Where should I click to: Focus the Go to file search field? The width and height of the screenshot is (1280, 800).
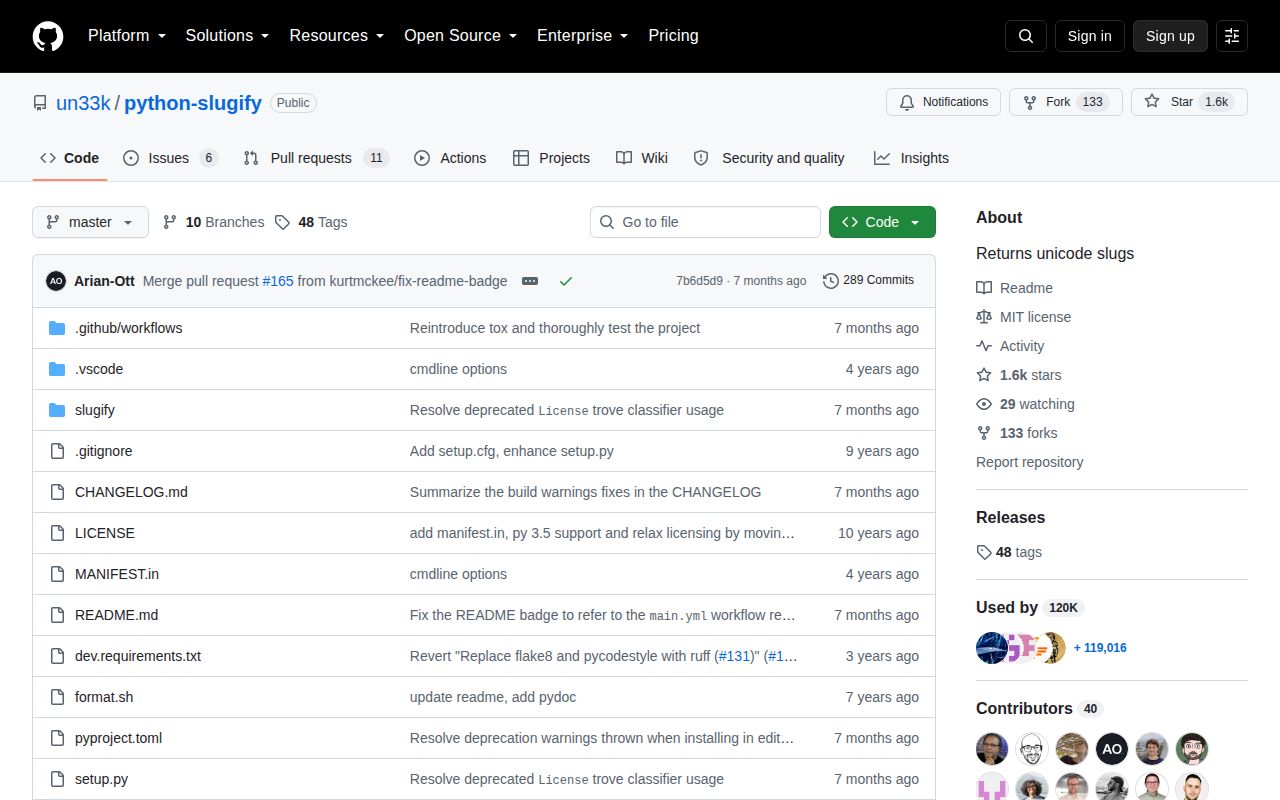705,222
